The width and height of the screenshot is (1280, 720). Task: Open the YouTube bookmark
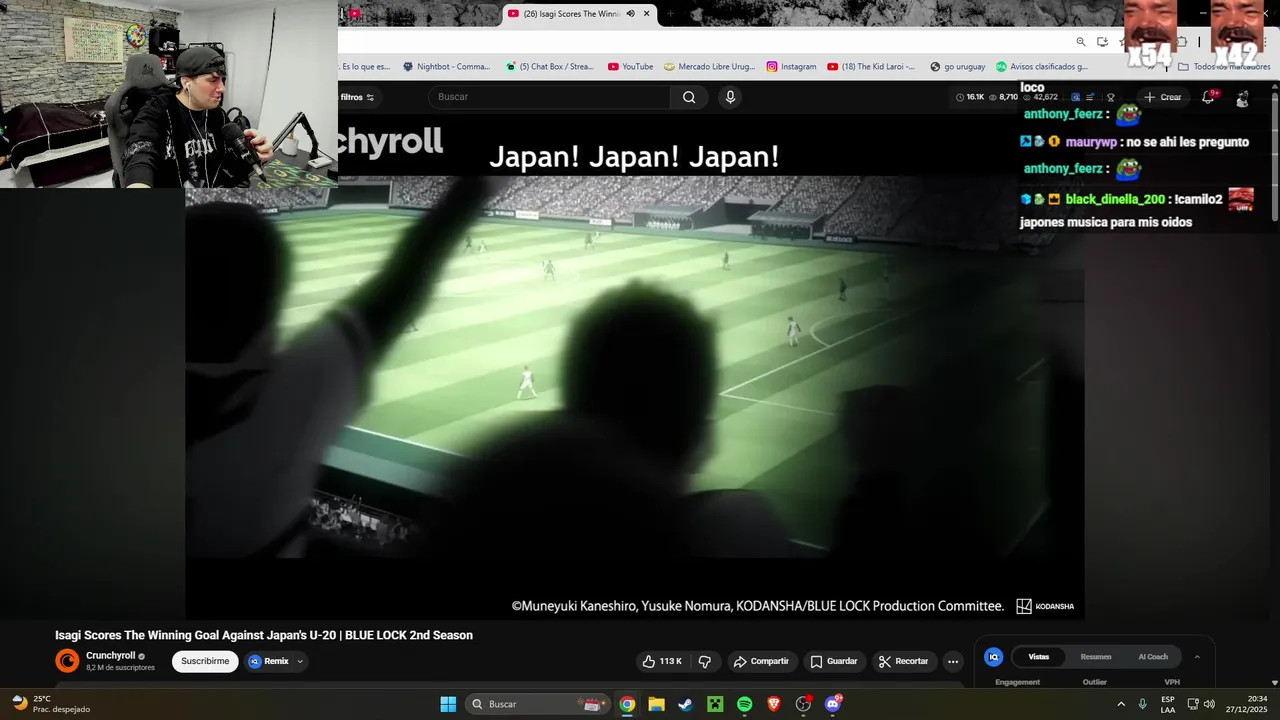click(x=630, y=67)
